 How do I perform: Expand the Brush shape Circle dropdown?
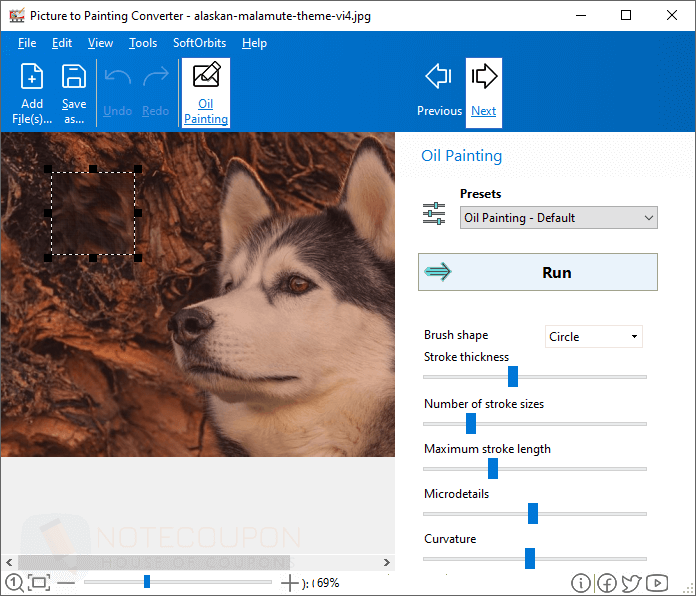[593, 337]
